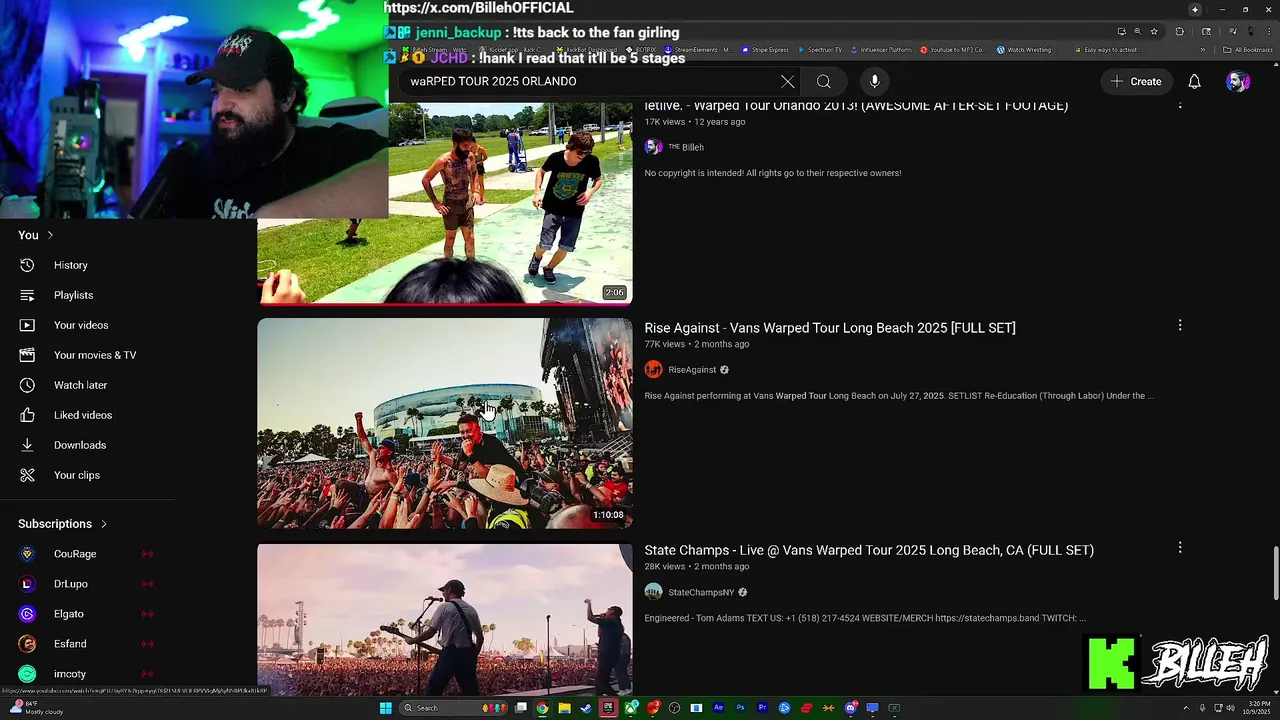The width and height of the screenshot is (1280, 720).
Task: Open the Youtube to MP3 bookmark
Action: (x=953, y=50)
